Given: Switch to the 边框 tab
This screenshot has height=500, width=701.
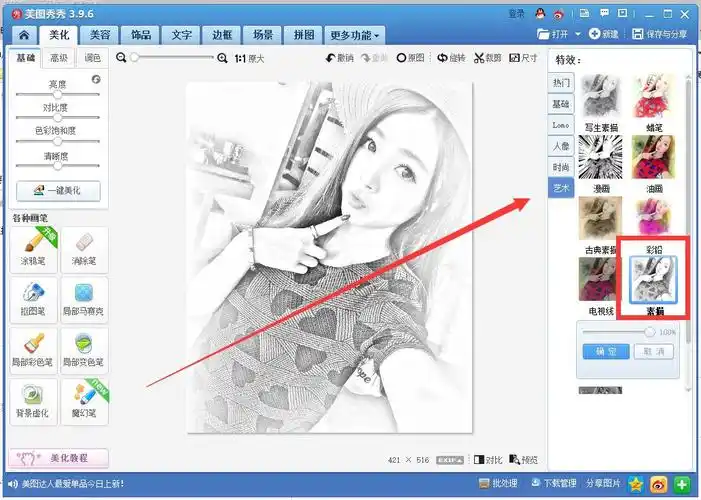Looking at the screenshot, I should pos(222,35).
